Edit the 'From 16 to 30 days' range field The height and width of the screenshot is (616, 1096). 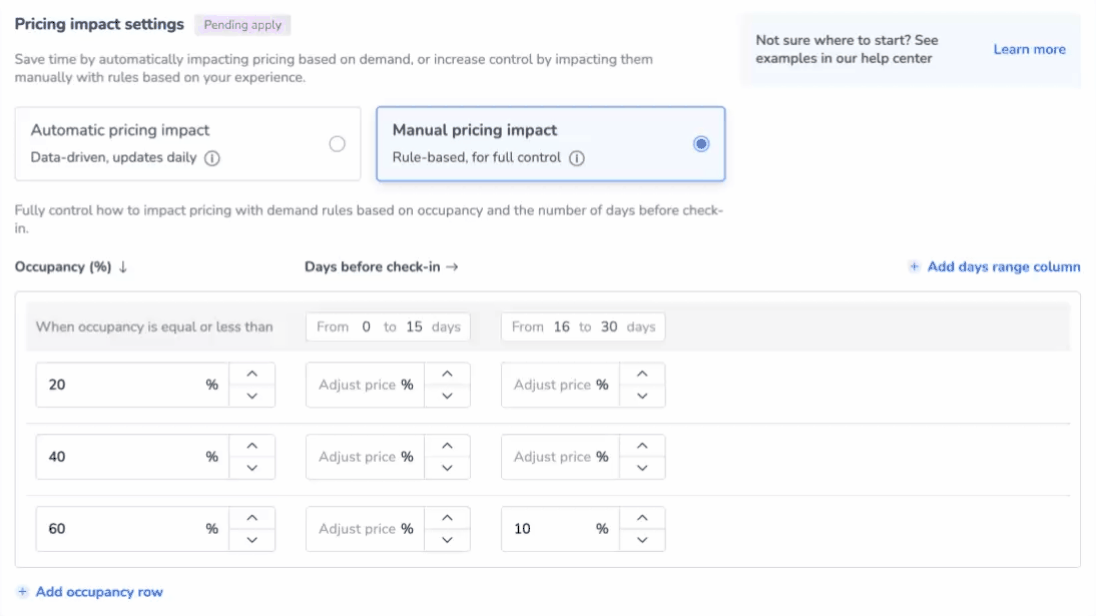pyautogui.click(x=583, y=327)
